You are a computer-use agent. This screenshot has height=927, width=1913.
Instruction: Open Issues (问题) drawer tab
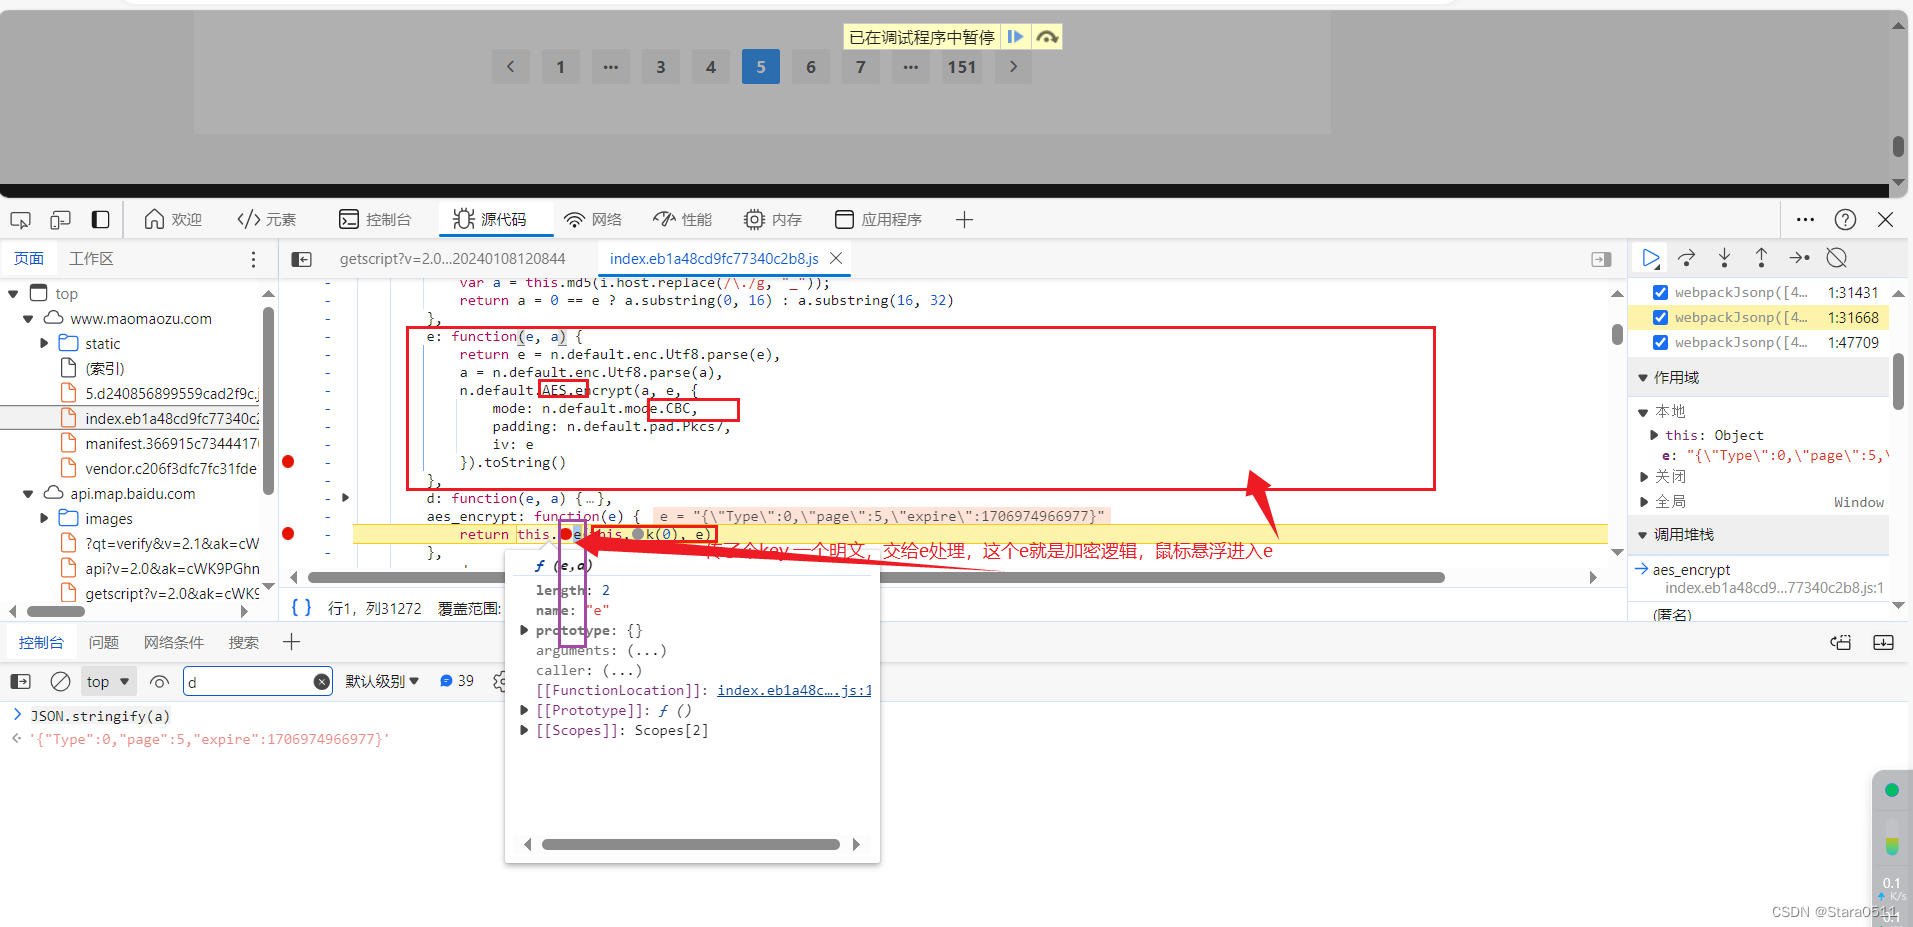[x=103, y=642]
